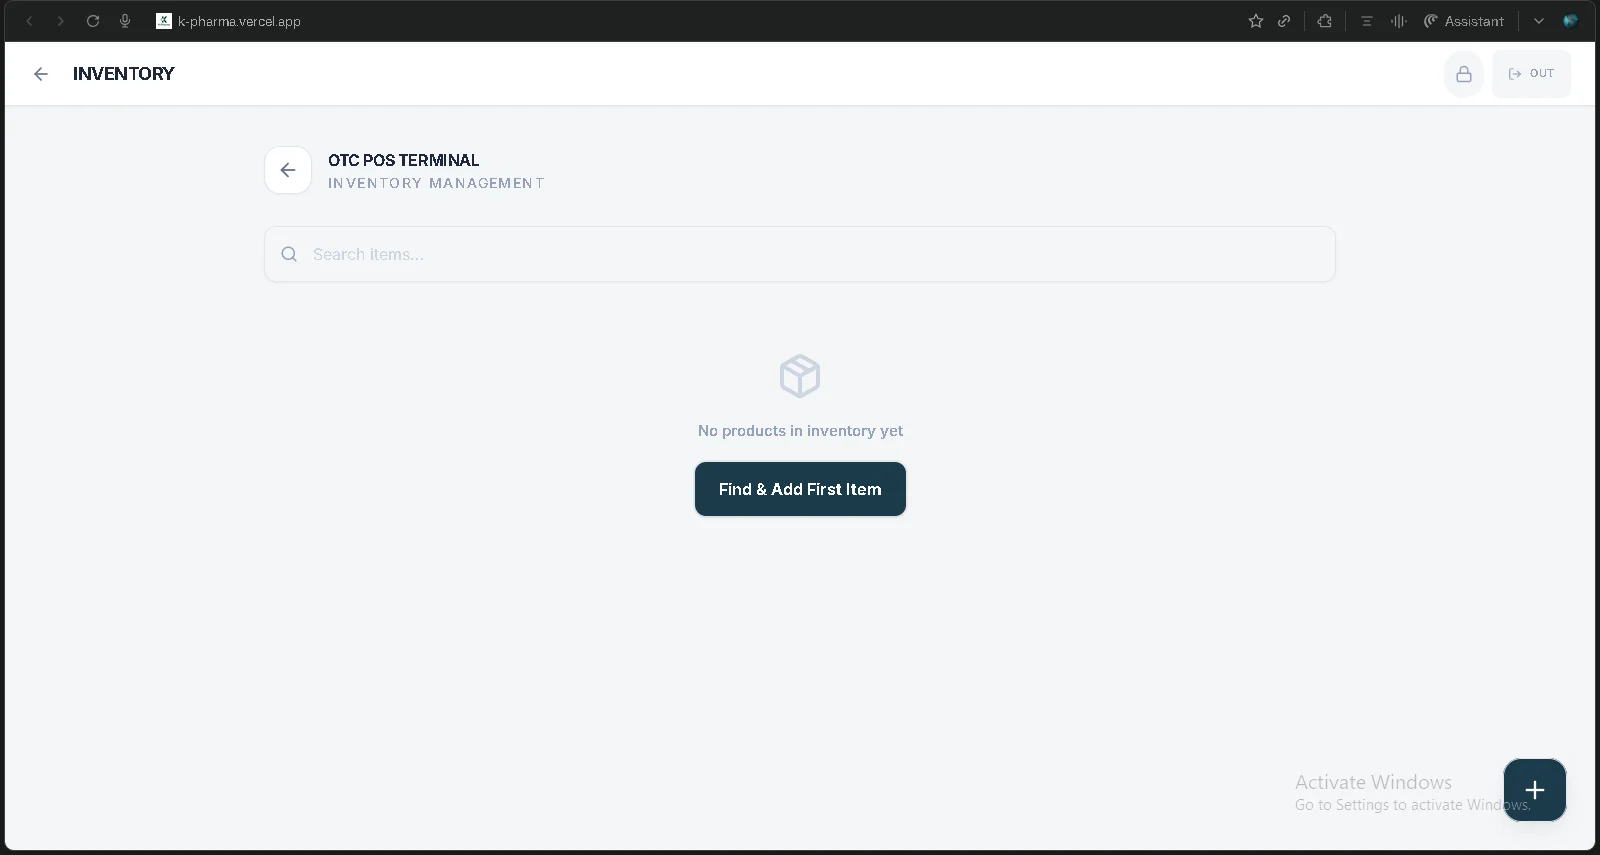The image size is (1600, 855).
Task: Click Find & Add First Item
Action: (x=800, y=489)
